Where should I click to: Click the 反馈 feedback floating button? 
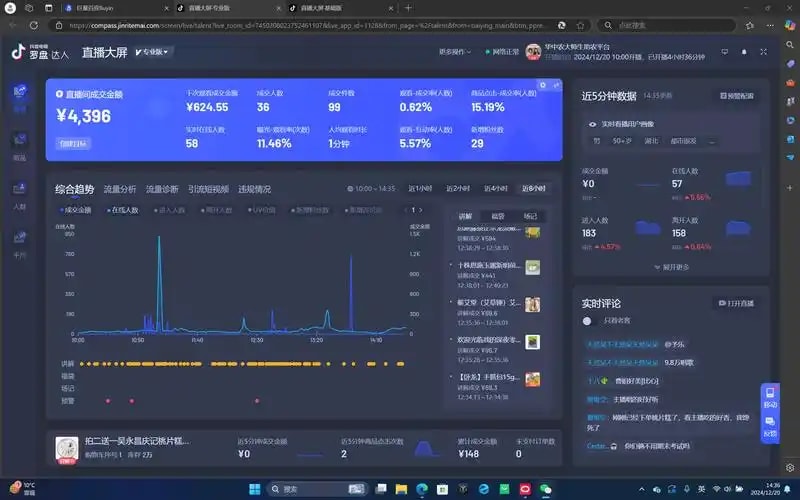(770, 427)
